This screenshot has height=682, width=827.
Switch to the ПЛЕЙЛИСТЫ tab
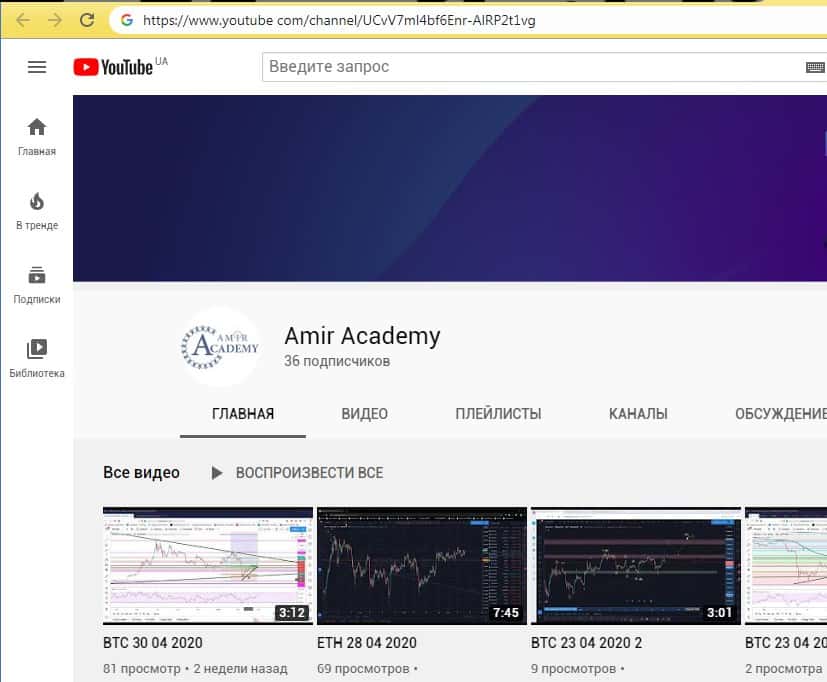[x=498, y=414]
